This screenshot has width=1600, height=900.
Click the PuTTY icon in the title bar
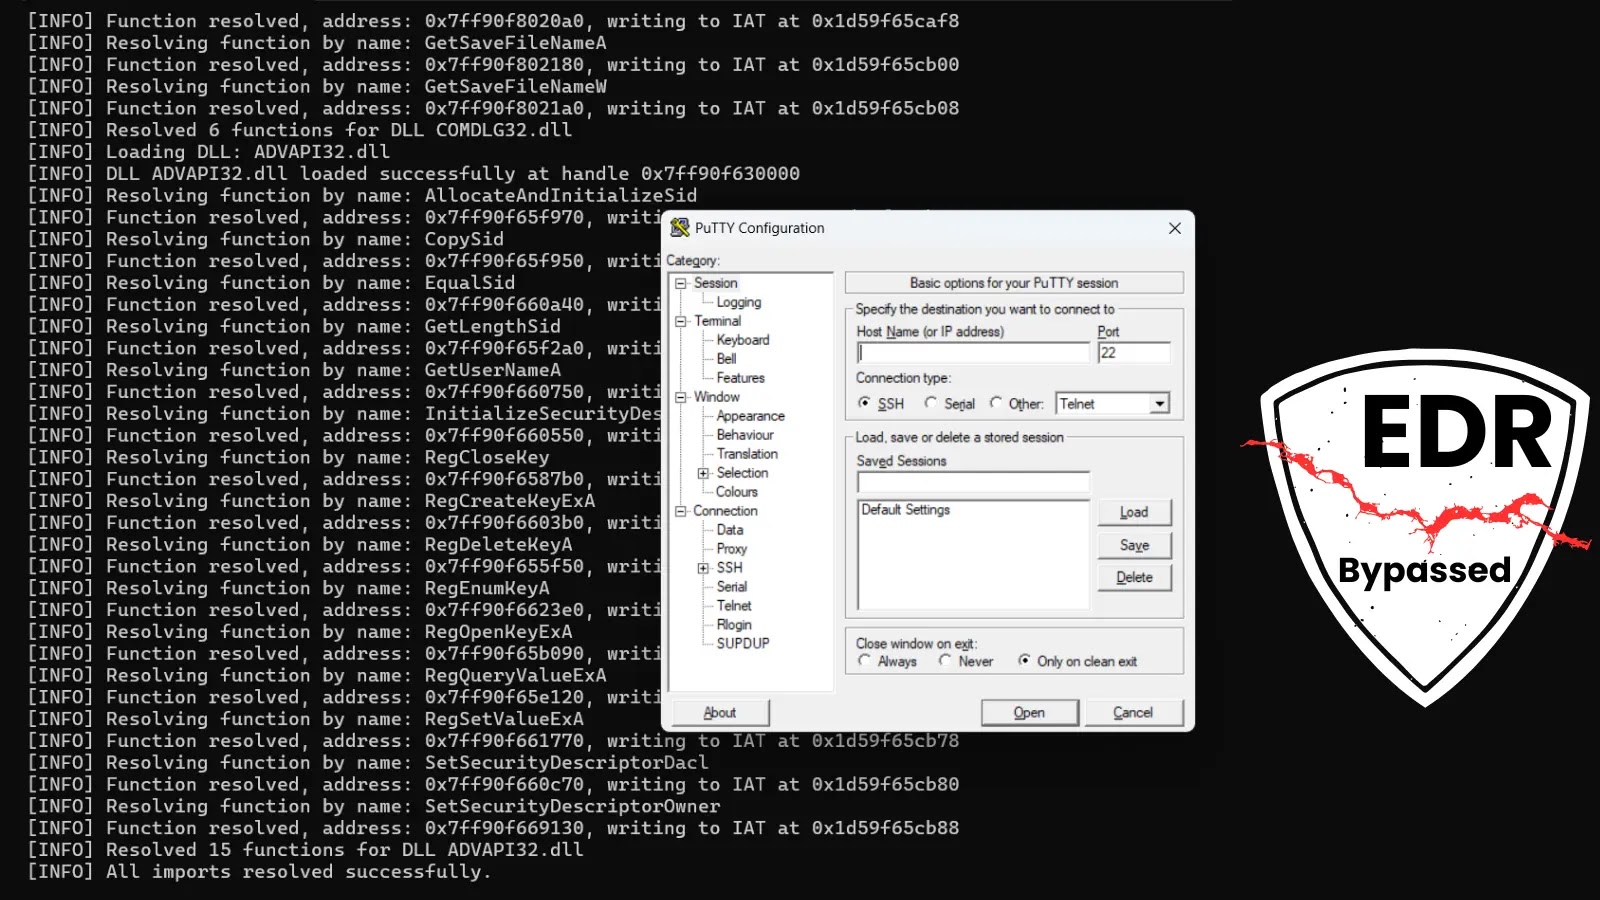click(x=681, y=228)
